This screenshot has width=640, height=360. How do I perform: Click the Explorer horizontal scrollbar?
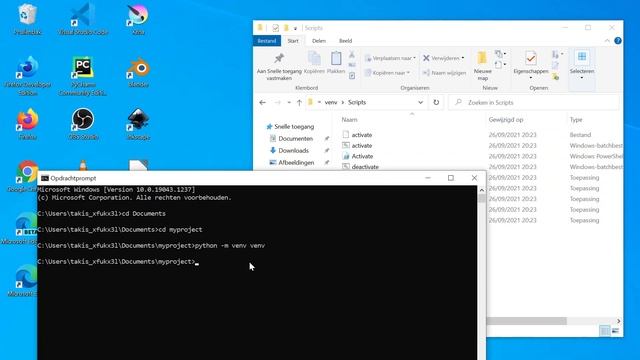coord(526,321)
